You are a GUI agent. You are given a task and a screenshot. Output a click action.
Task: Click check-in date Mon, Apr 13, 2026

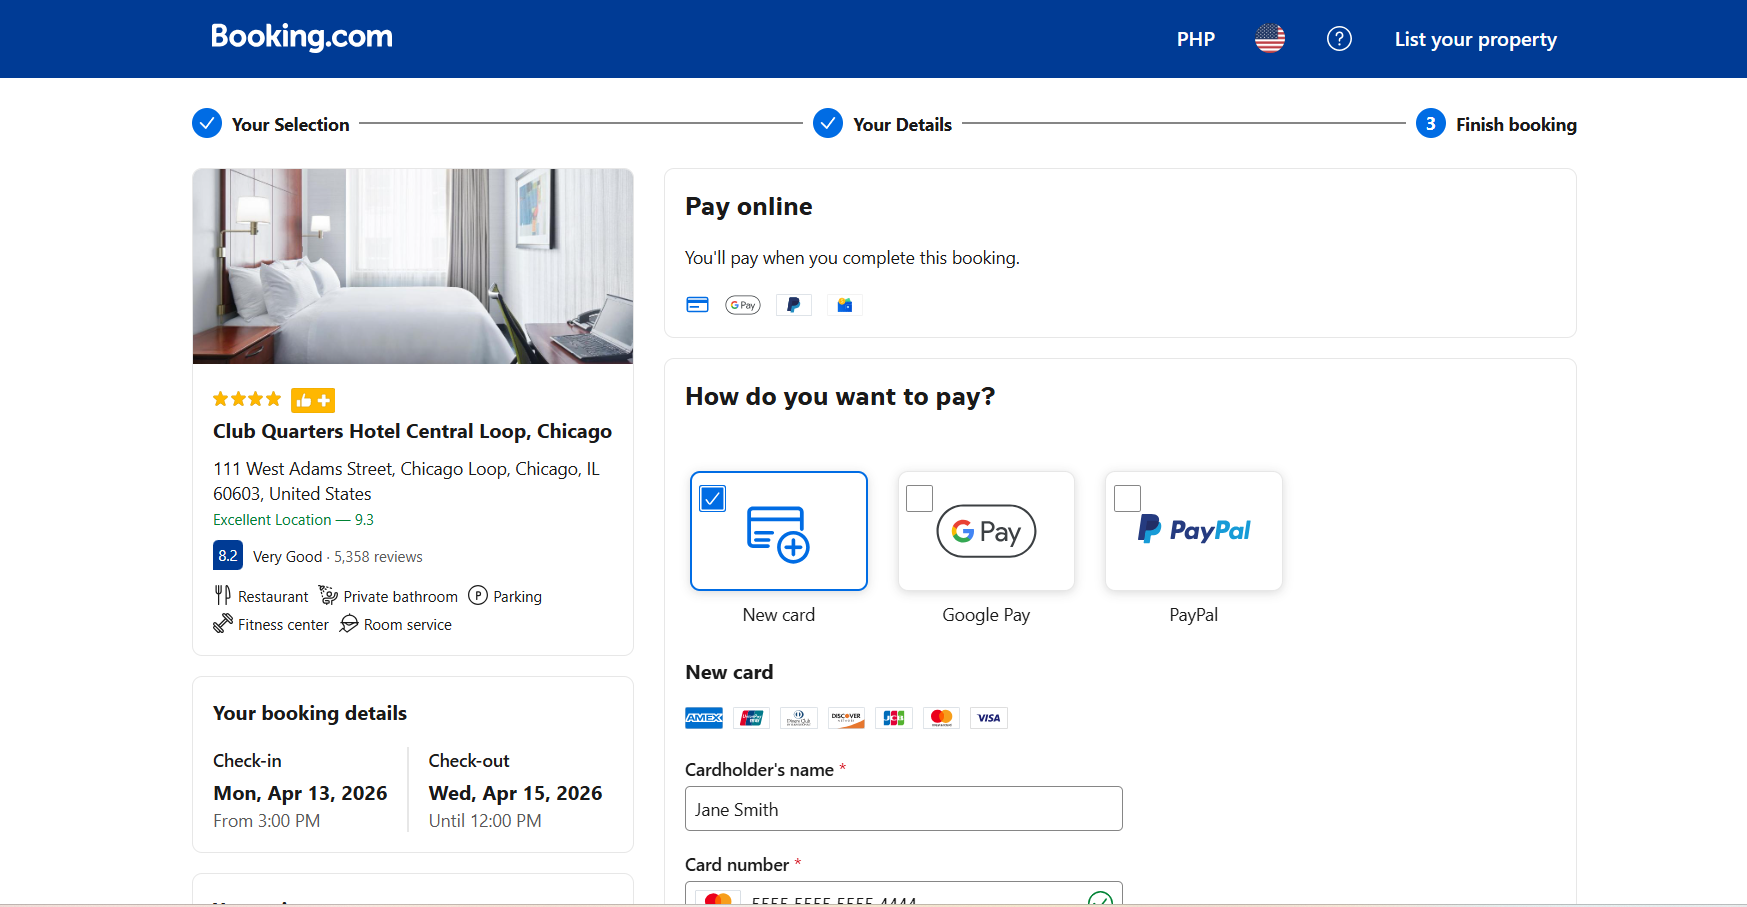tap(300, 793)
